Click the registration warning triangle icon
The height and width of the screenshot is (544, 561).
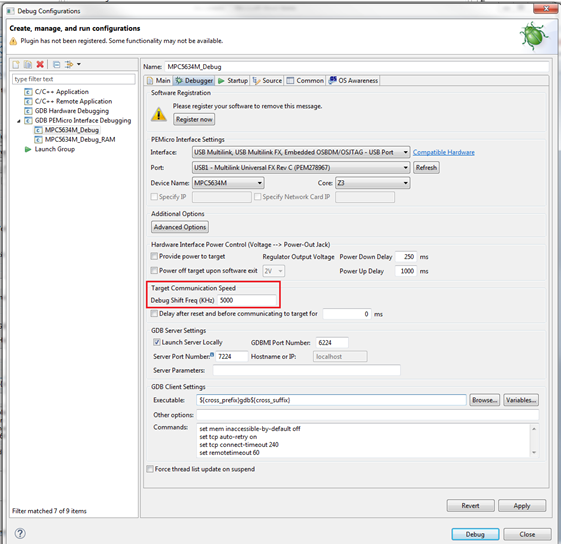(x=158, y=115)
